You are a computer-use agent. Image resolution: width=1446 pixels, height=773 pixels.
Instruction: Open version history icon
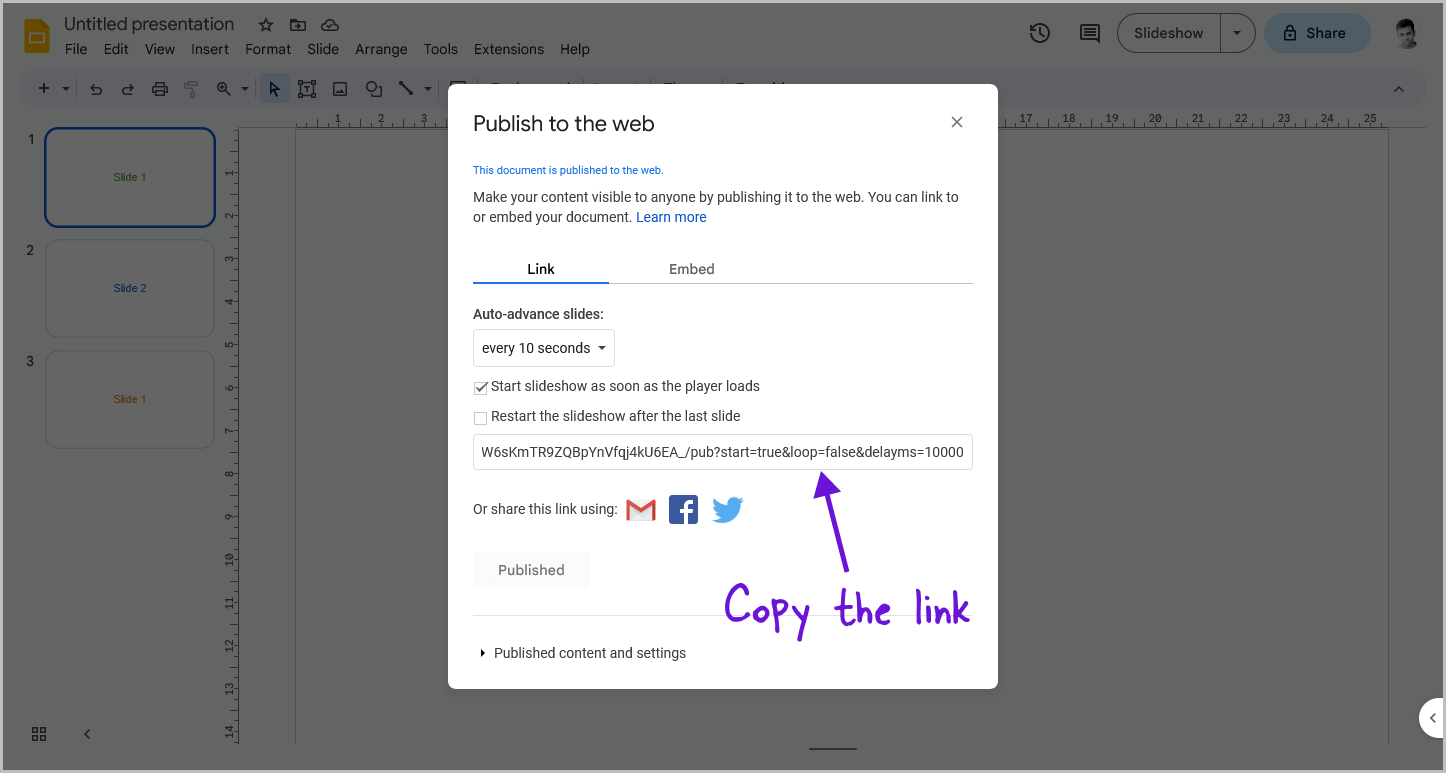1039,33
